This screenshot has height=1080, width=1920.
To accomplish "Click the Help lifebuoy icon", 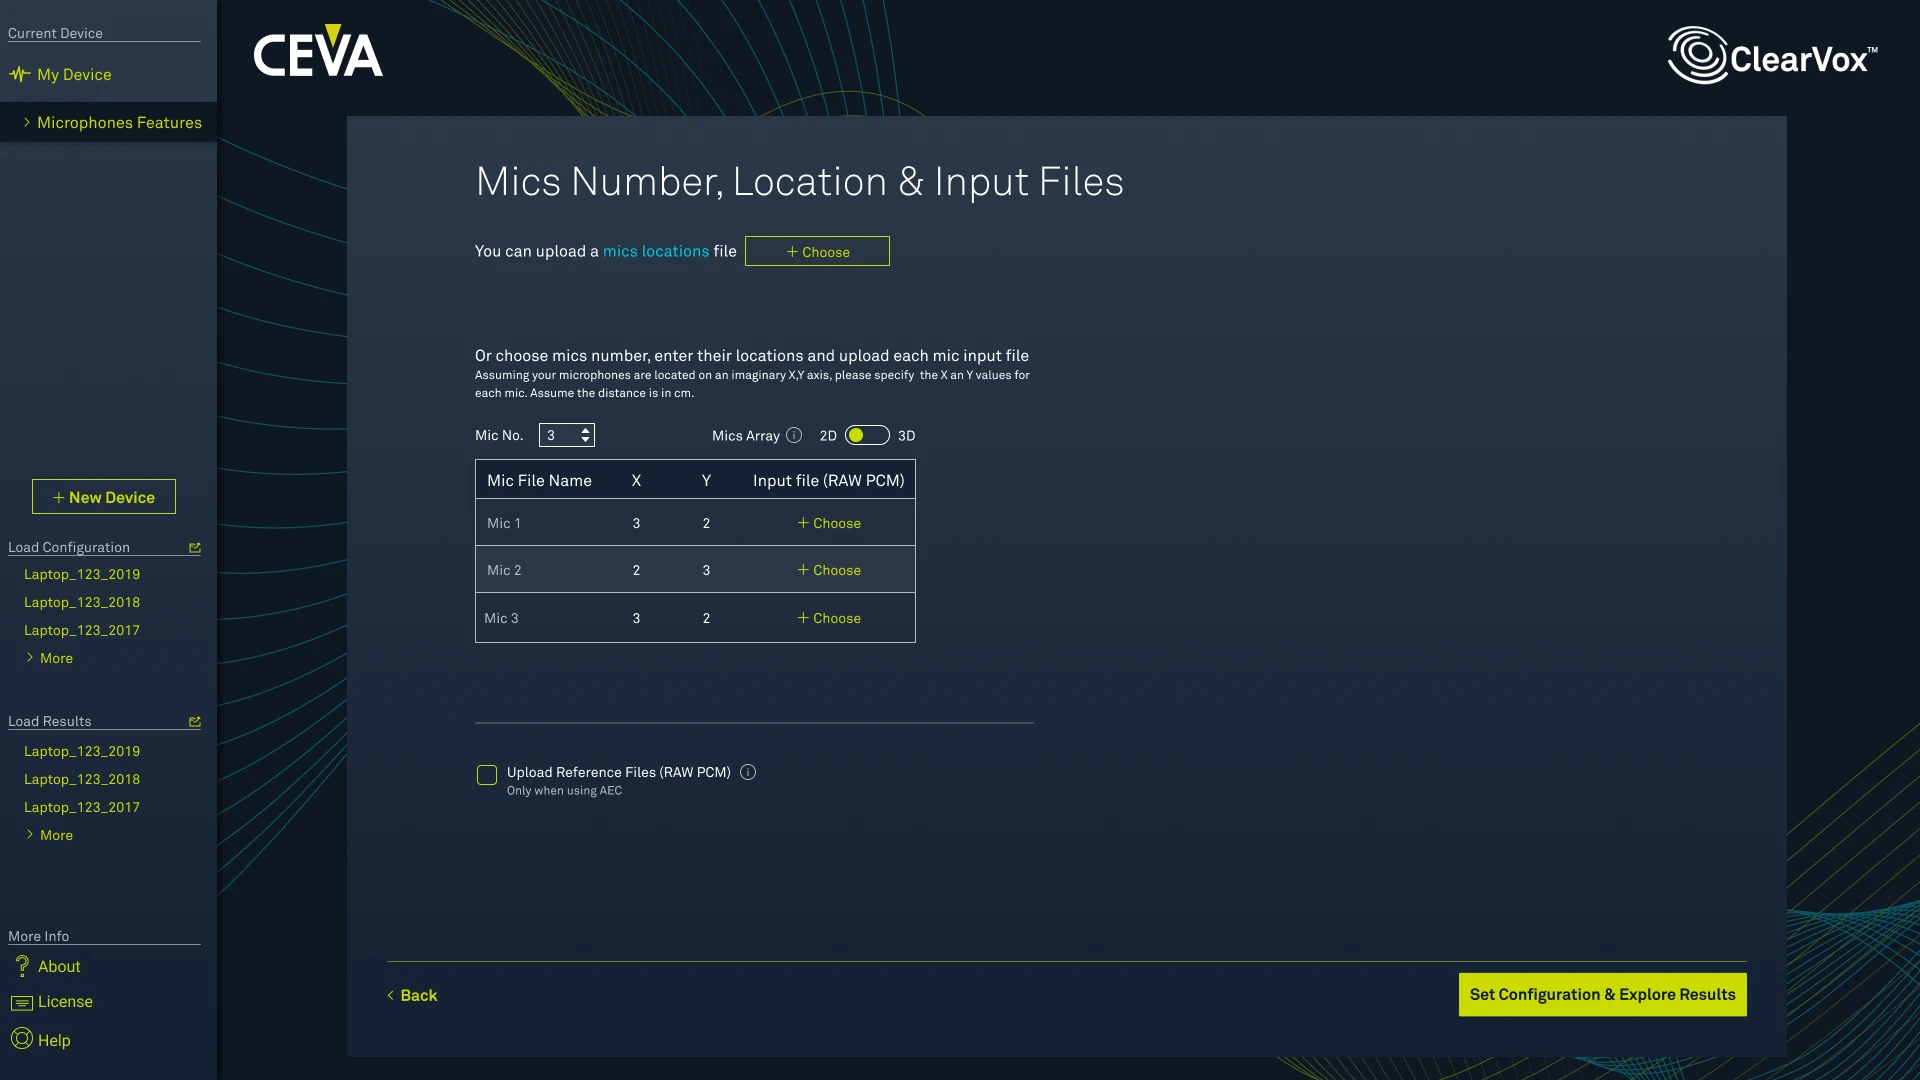I will (22, 1039).
